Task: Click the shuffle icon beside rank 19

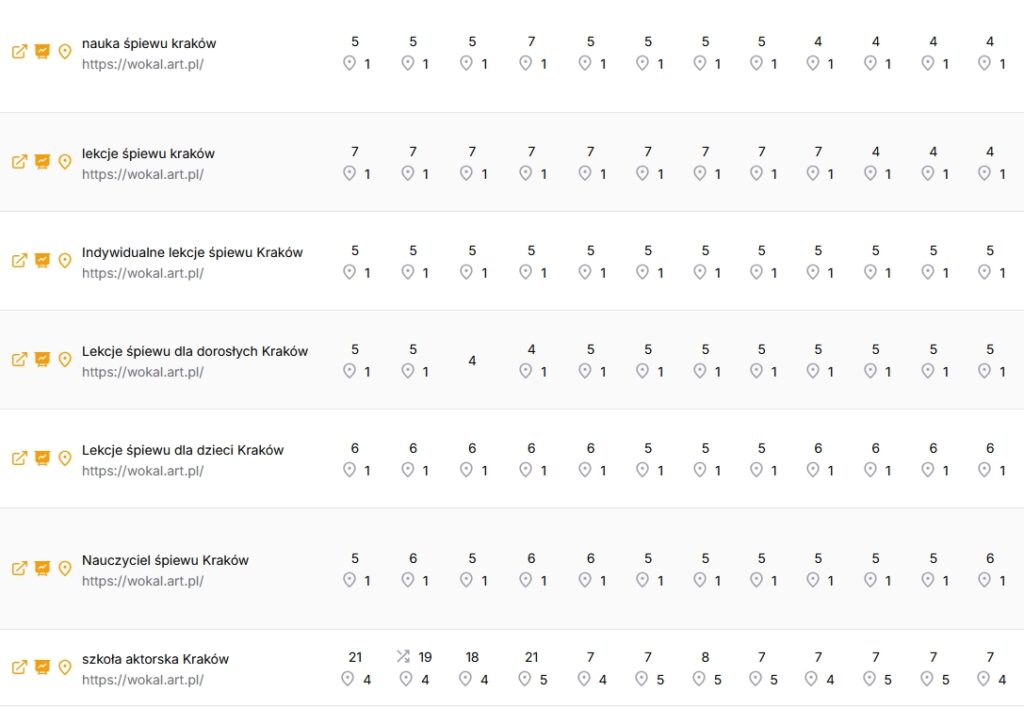Action: click(x=403, y=657)
